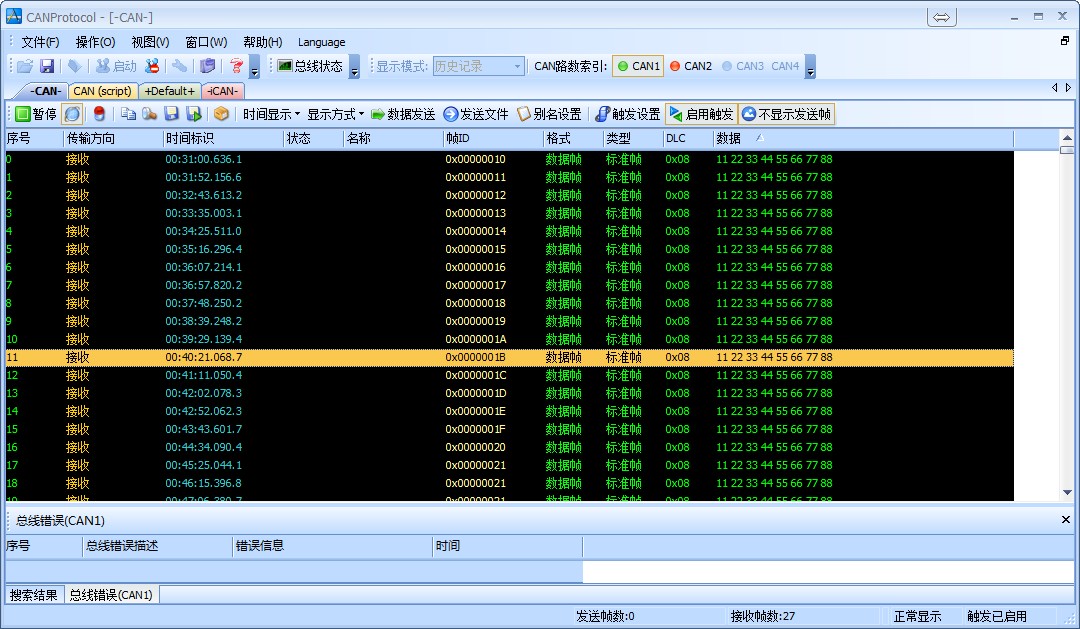Open the 总线状态 bus status monitor
1080x629 pixels.
coord(310,66)
